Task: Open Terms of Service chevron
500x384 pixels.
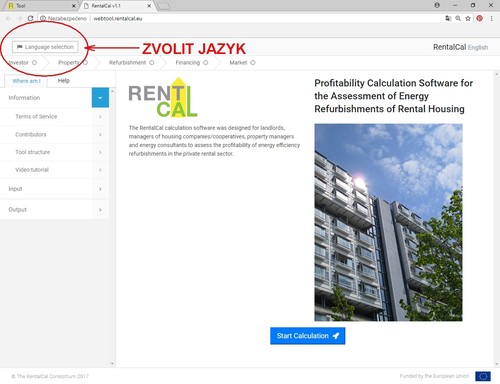Action: 100,116
